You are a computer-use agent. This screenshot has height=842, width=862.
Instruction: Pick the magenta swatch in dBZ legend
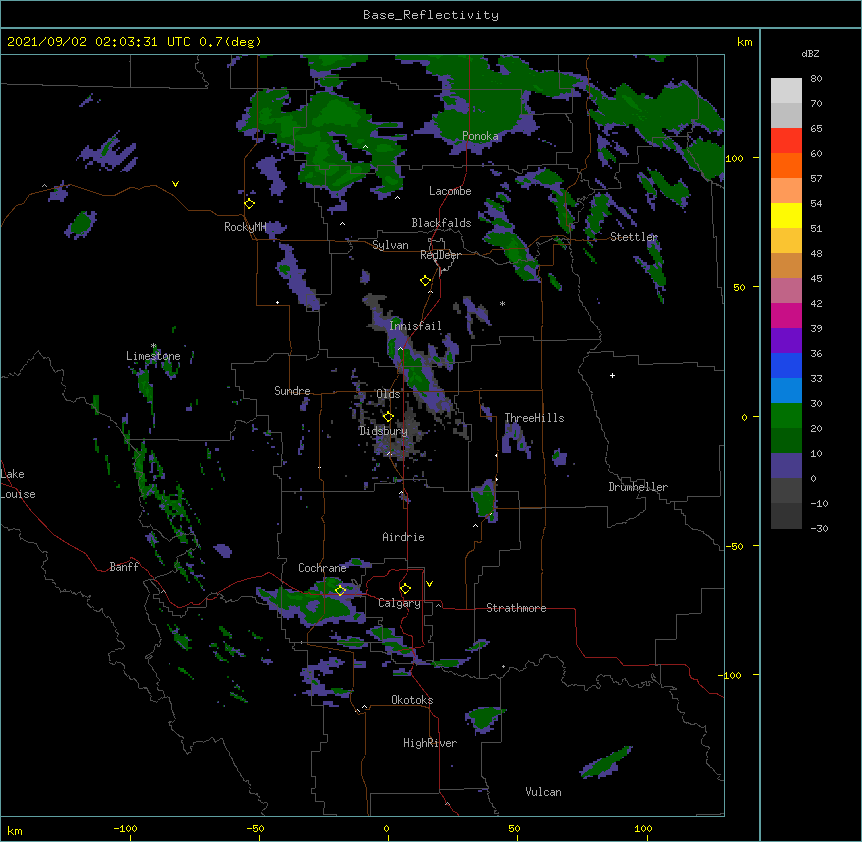click(x=786, y=315)
